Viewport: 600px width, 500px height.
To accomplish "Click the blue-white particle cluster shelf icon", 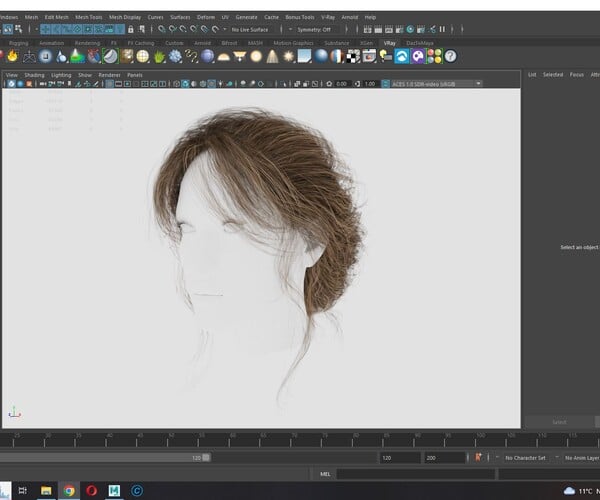I will [x=175, y=56].
